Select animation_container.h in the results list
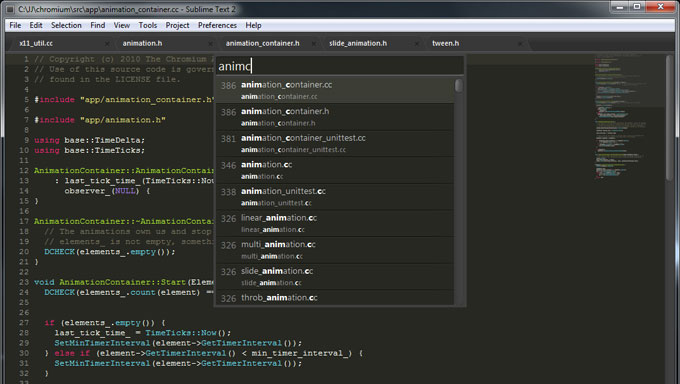 (335, 117)
